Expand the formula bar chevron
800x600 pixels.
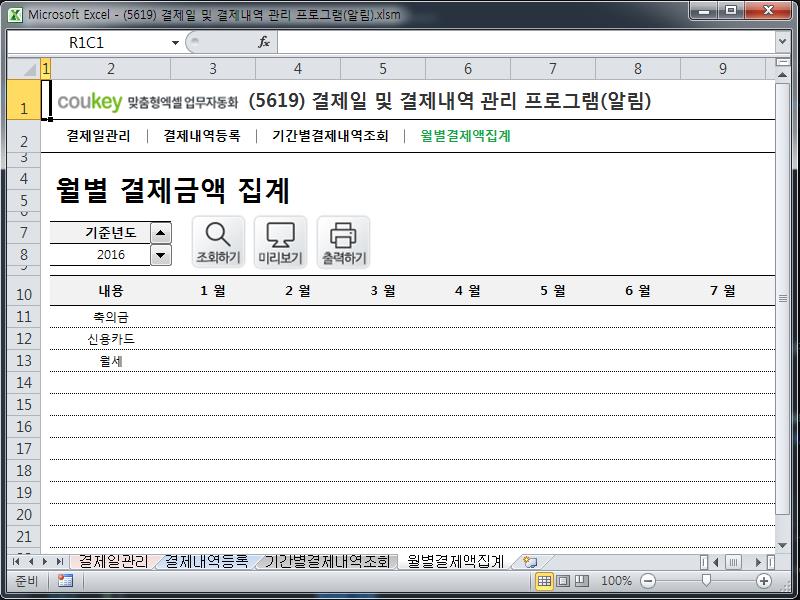point(782,42)
